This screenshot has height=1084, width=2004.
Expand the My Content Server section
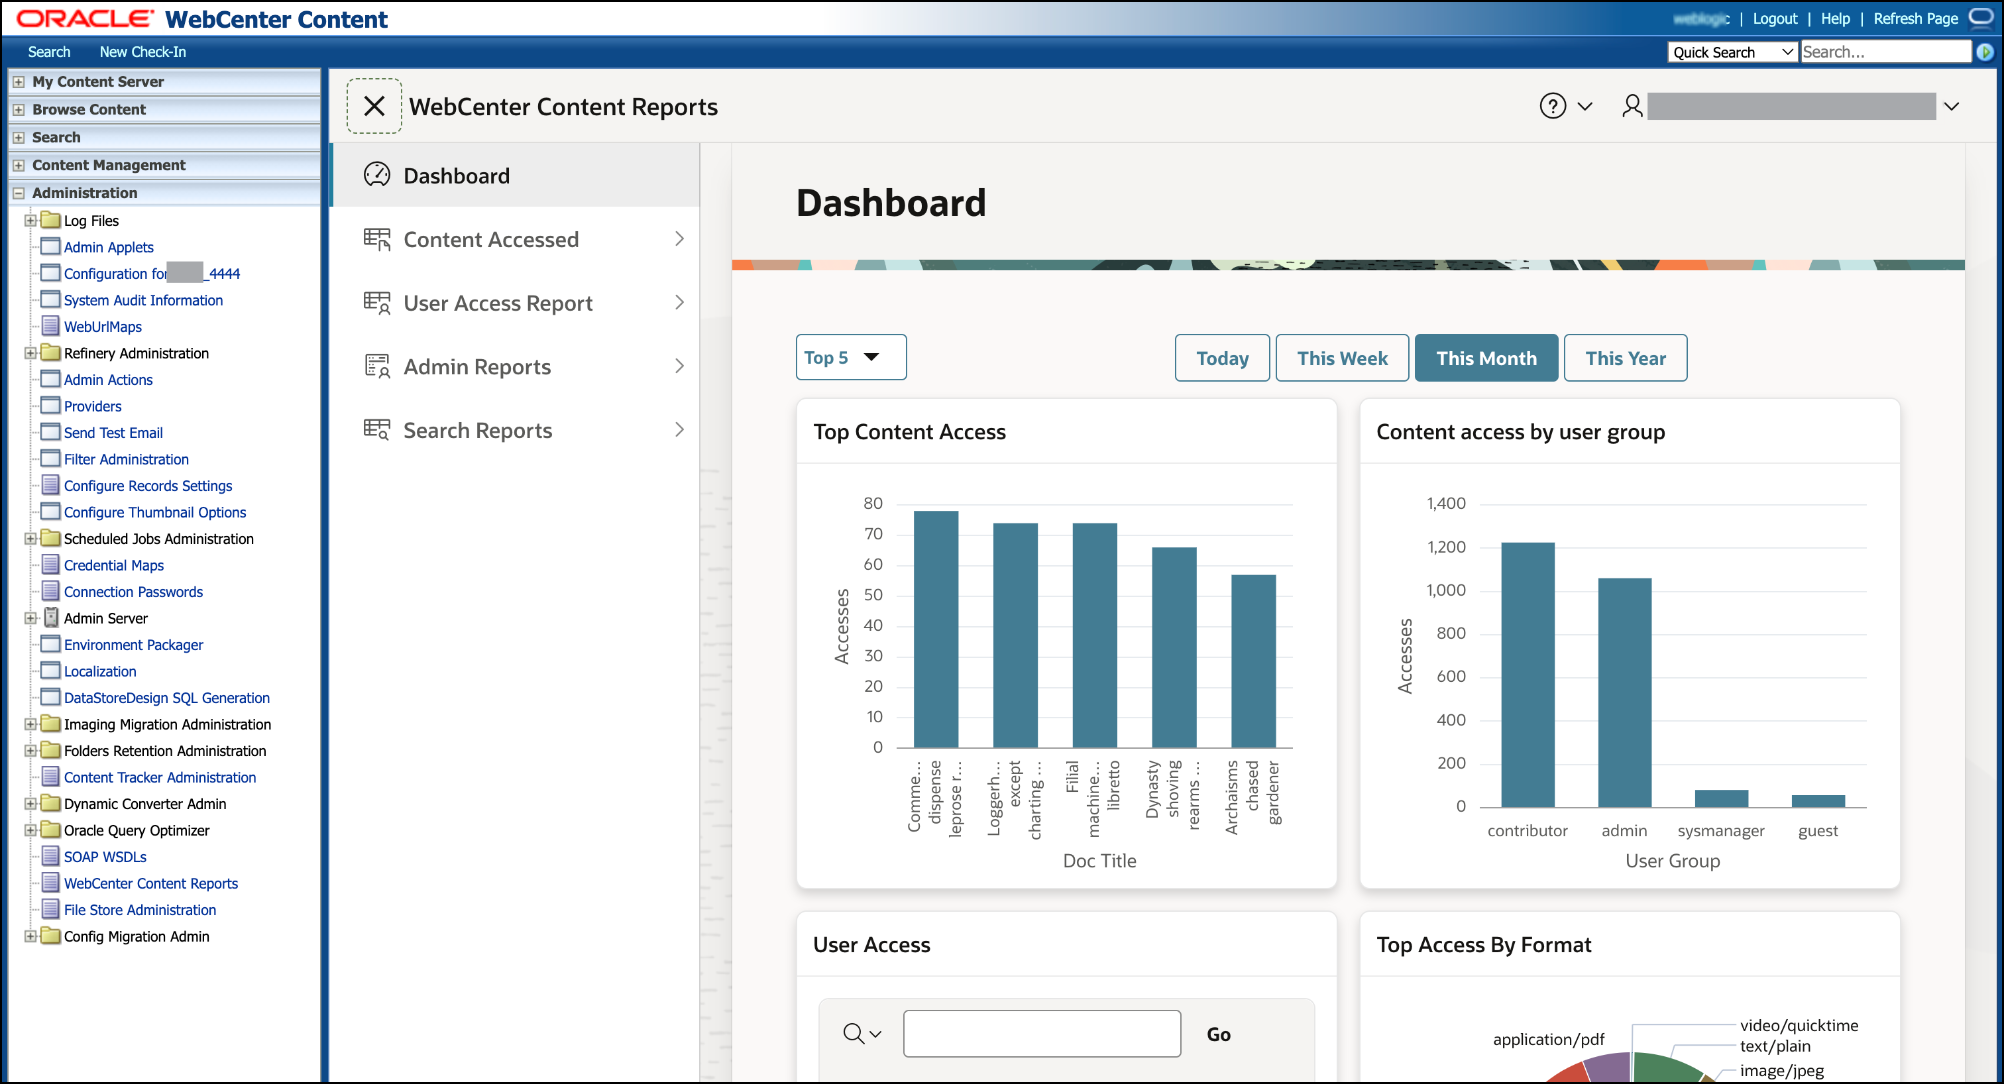[x=18, y=82]
